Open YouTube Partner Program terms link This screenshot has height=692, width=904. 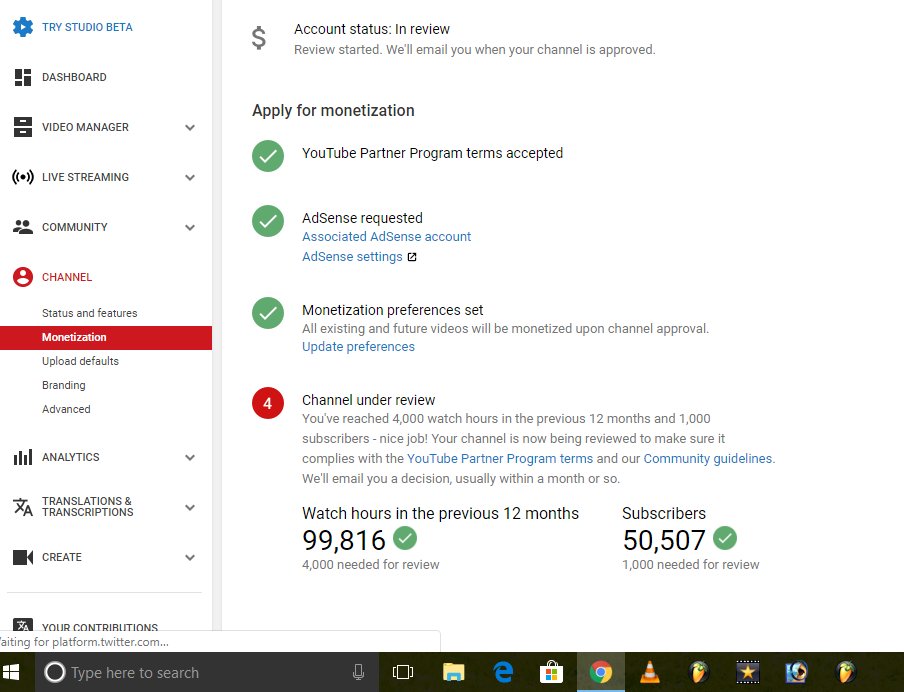click(x=500, y=458)
